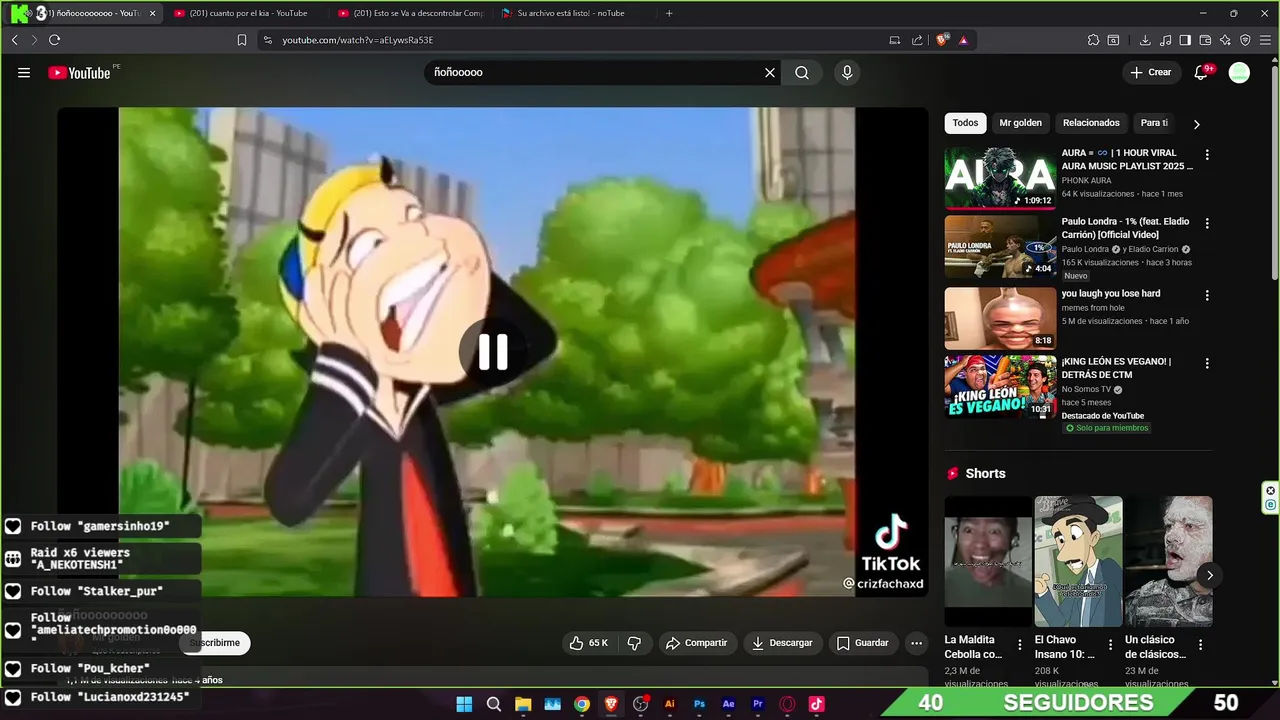
Task: Open Premiere Pro from taskbar
Action: point(757,704)
